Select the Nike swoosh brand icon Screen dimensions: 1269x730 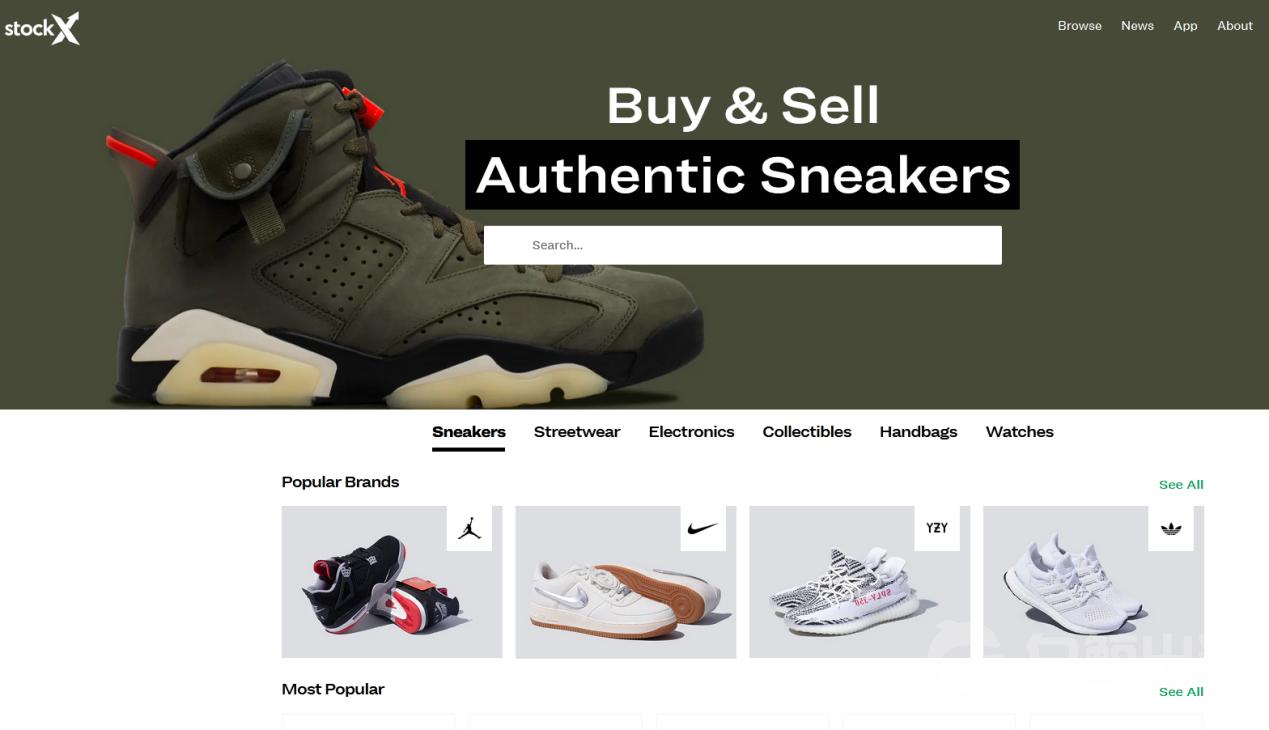click(703, 528)
